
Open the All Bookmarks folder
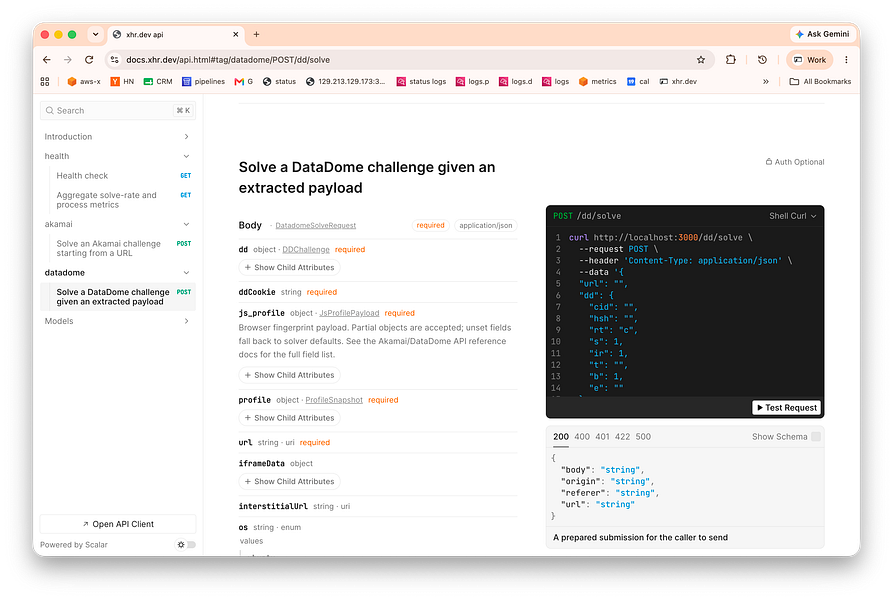click(x=820, y=81)
